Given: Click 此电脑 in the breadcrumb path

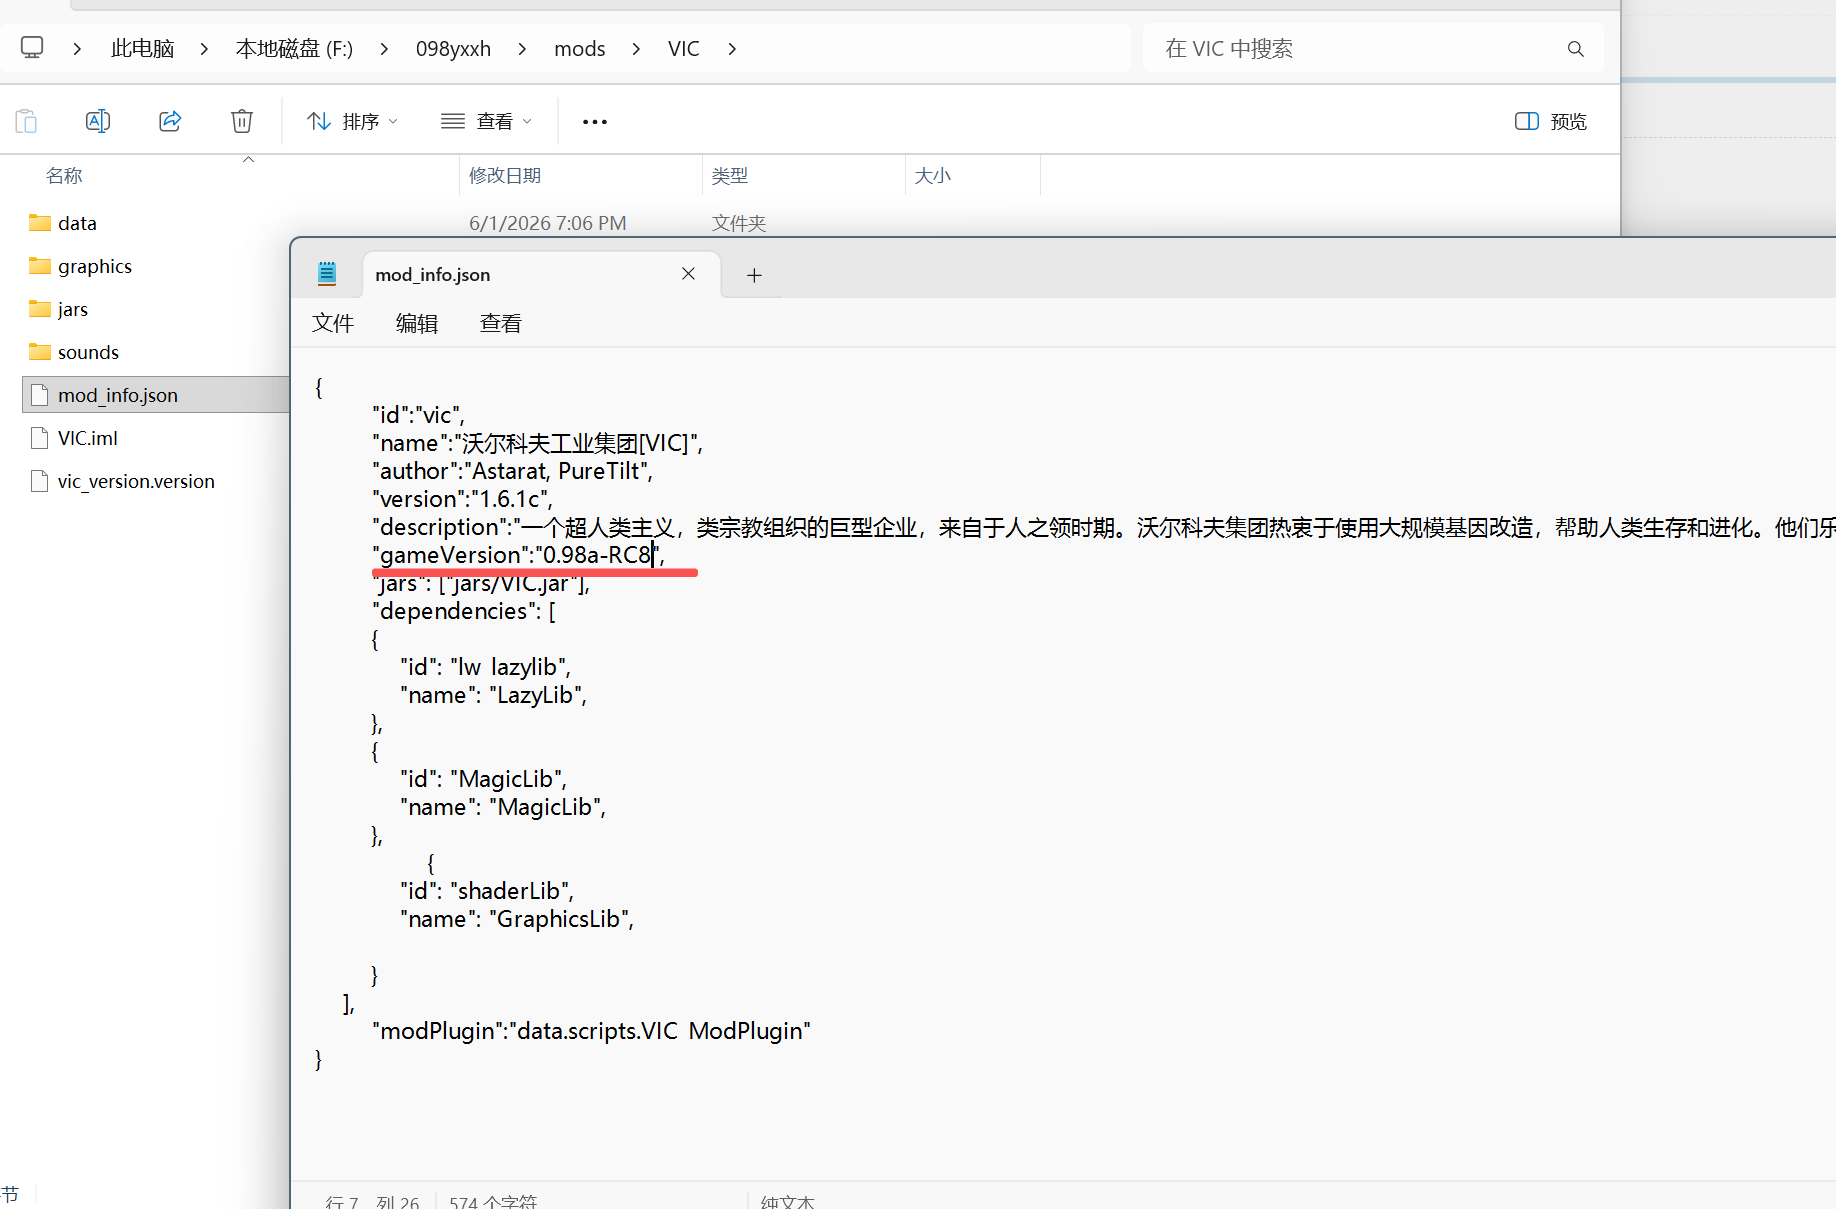Looking at the screenshot, I should pyautogui.click(x=142, y=49).
